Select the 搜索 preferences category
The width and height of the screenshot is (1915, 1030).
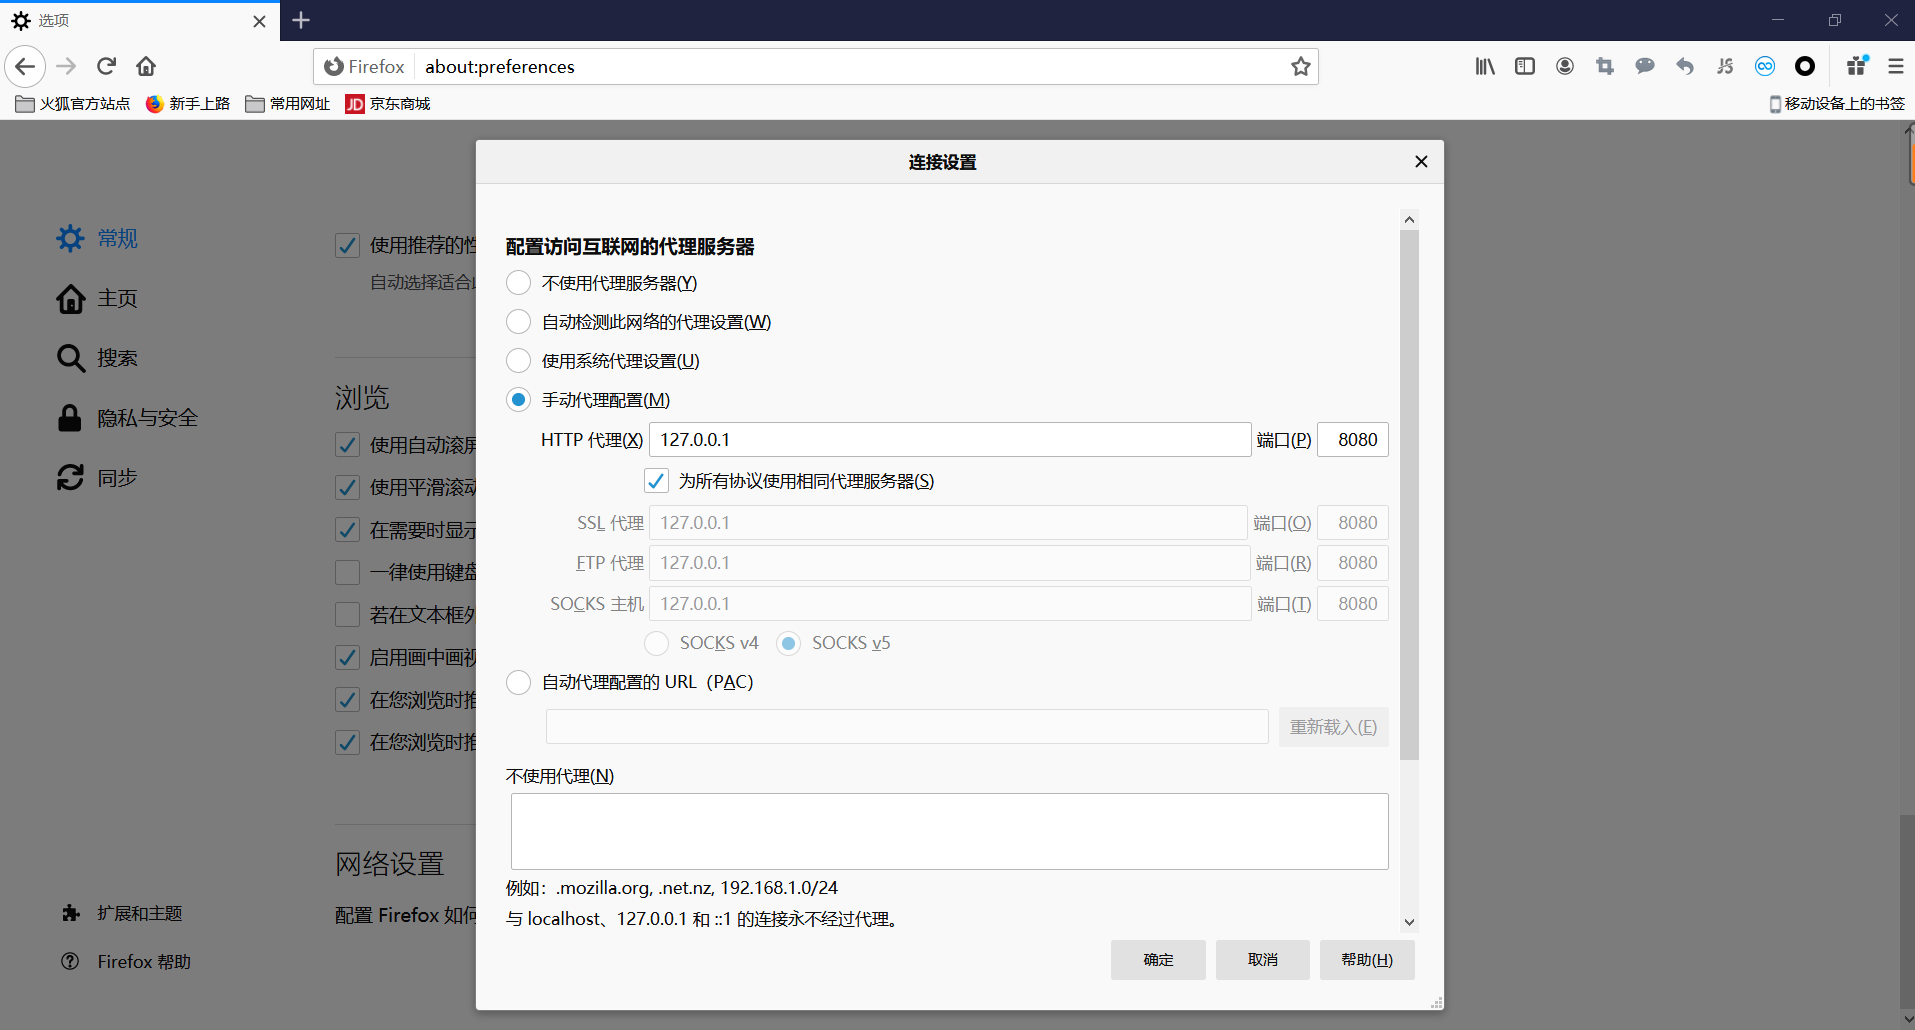click(97, 358)
